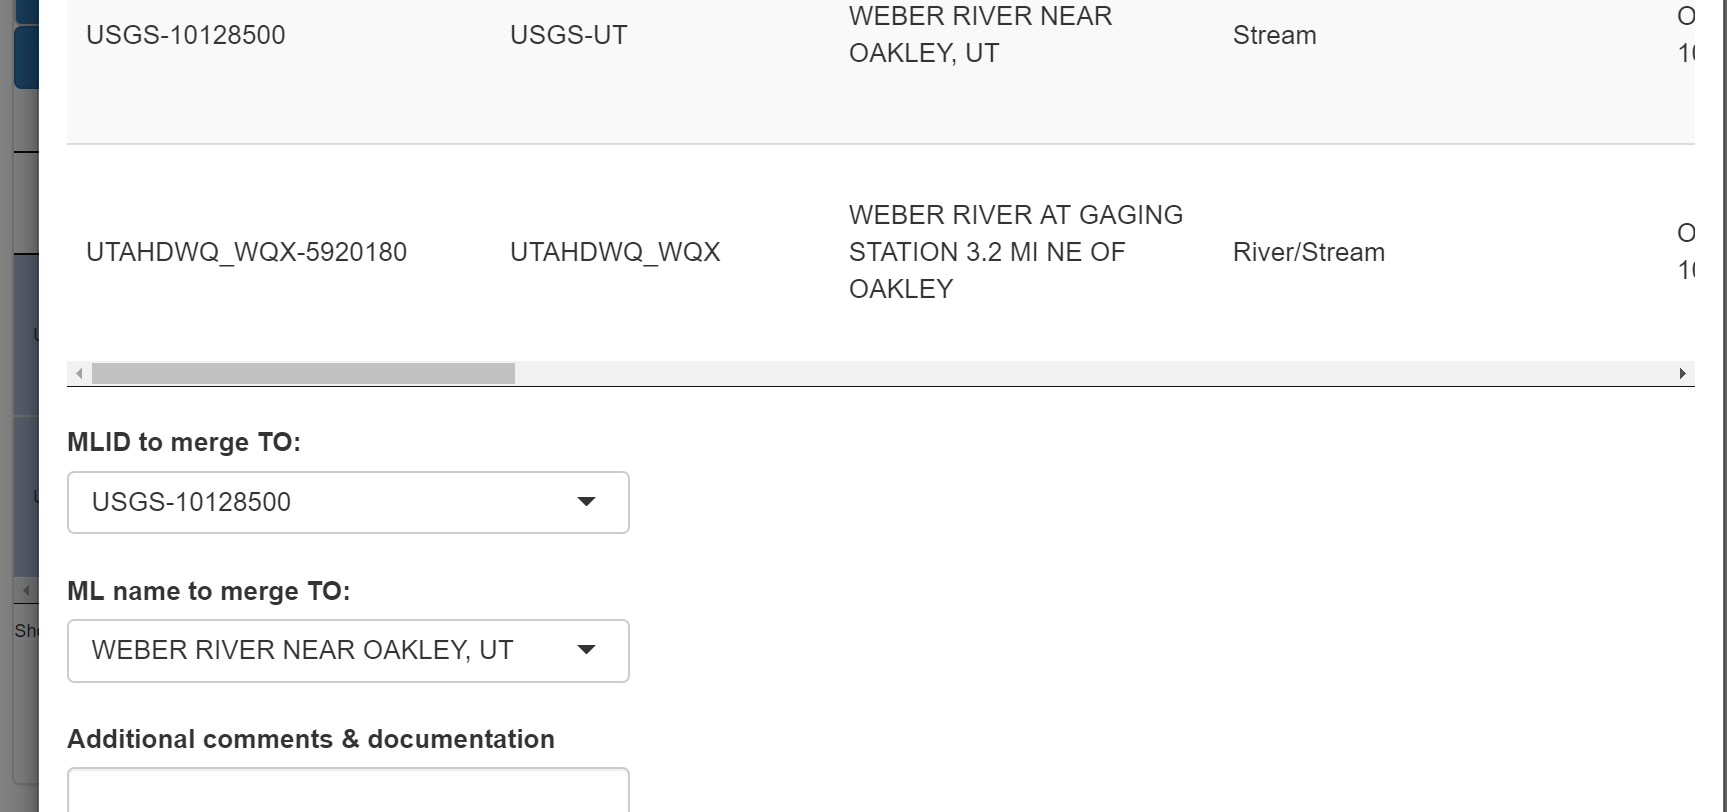Image resolution: width=1727 pixels, height=812 pixels.
Task: Click the River/Stream type cell
Action: 1308,252
